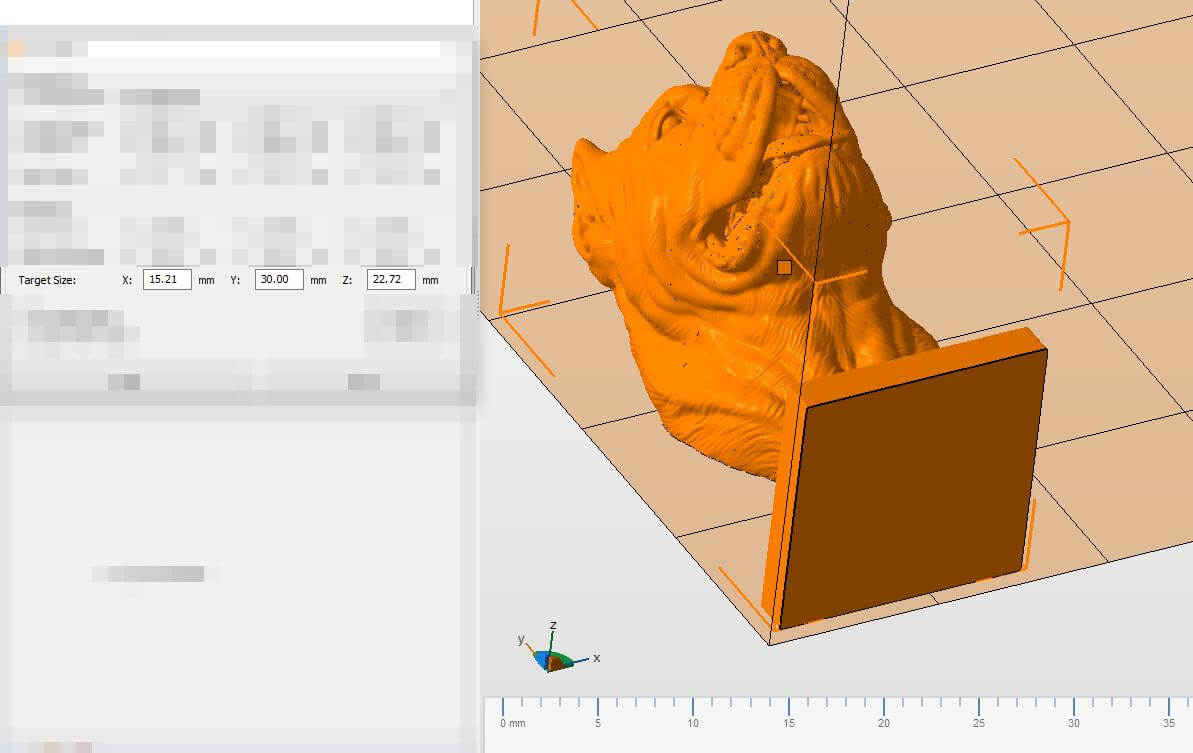Click the y axis label on the gizmo
Screen dimensions: 1193x753
521,639
